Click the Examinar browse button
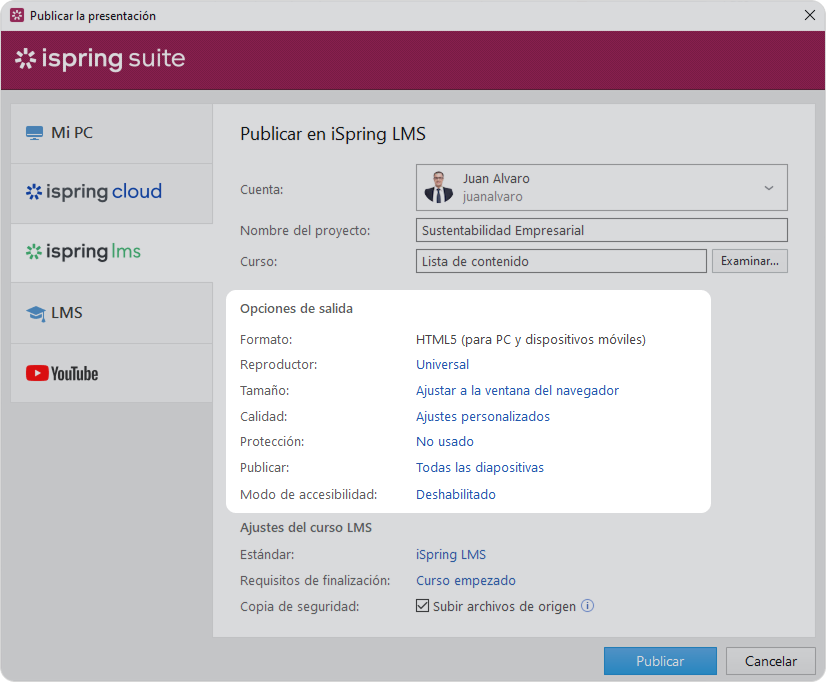 pos(750,261)
